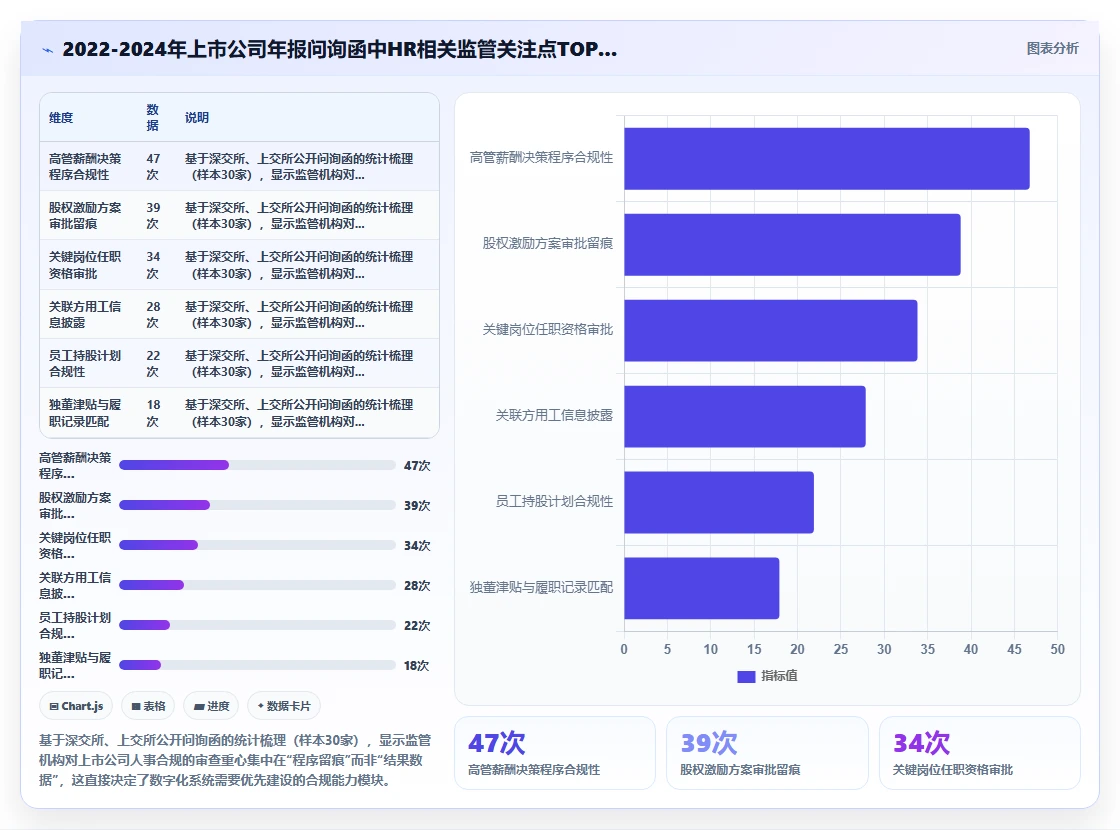Select the Chart.js tag chip

pos(76,706)
